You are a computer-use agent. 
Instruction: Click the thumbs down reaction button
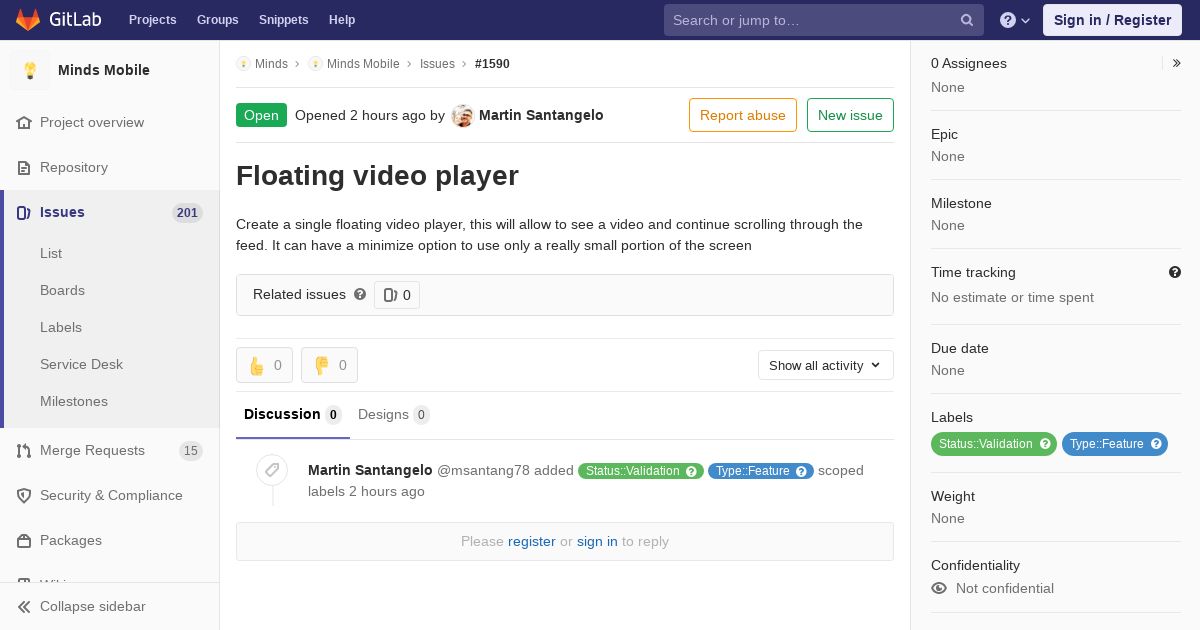[x=329, y=365]
